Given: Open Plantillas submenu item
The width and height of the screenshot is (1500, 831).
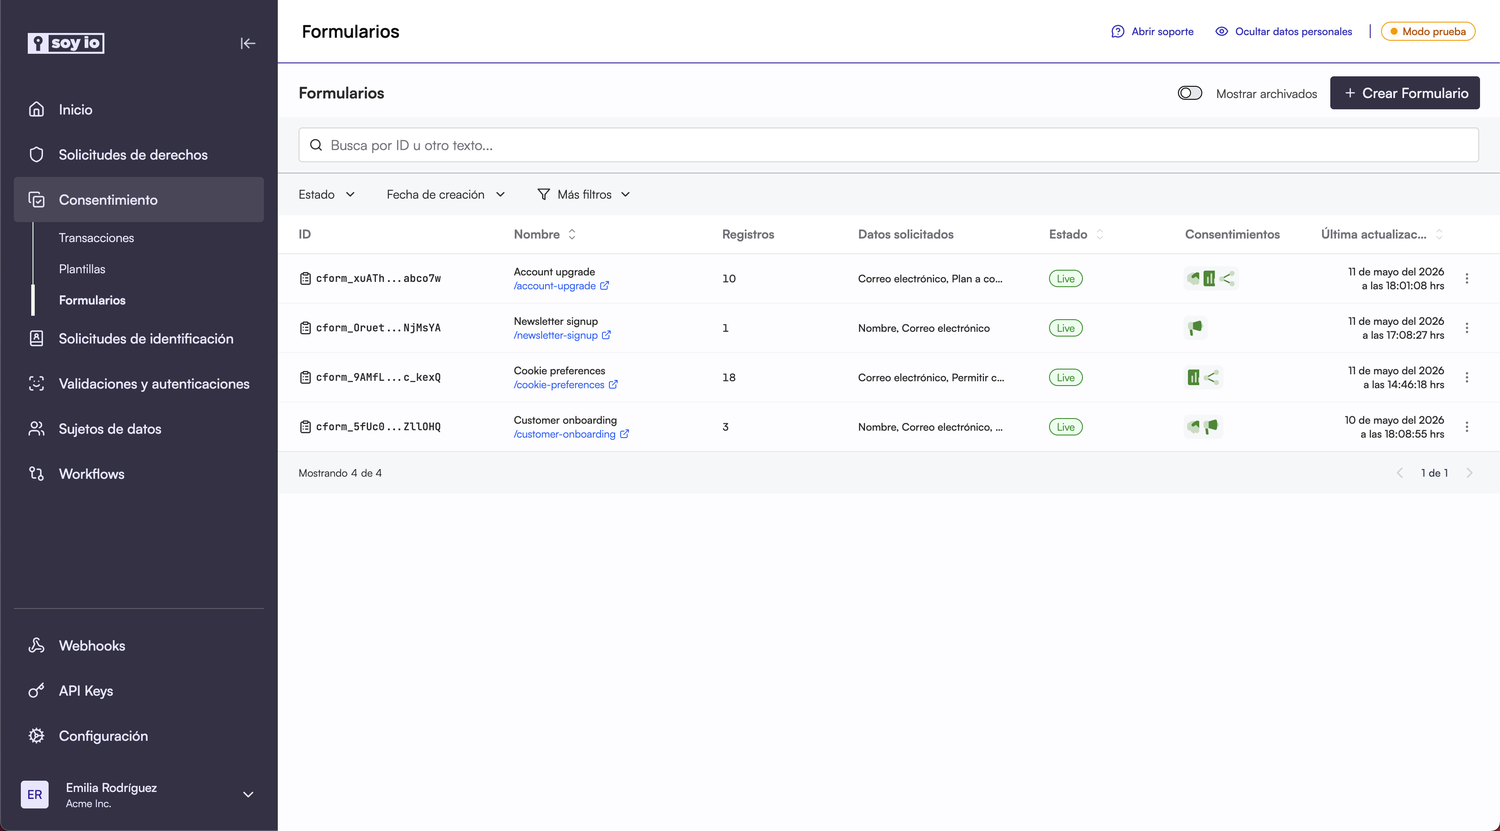Looking at the screenshot, I should coord(82,269).
